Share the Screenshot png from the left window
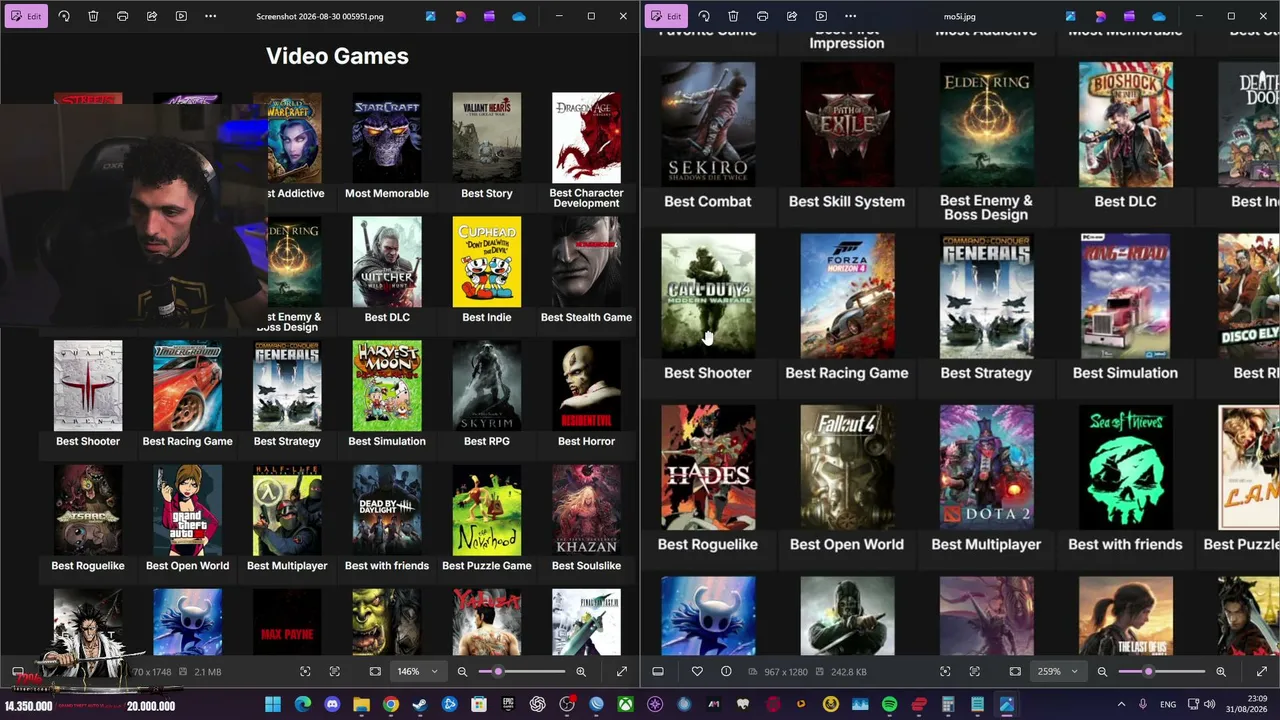Viewport: 1280px width, 720px height. [x=152, y=16]
